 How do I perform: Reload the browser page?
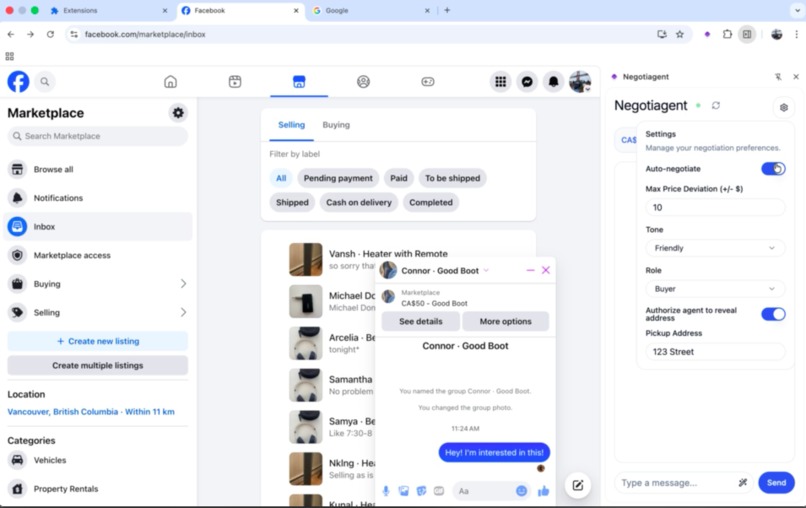tap(50, 34)
